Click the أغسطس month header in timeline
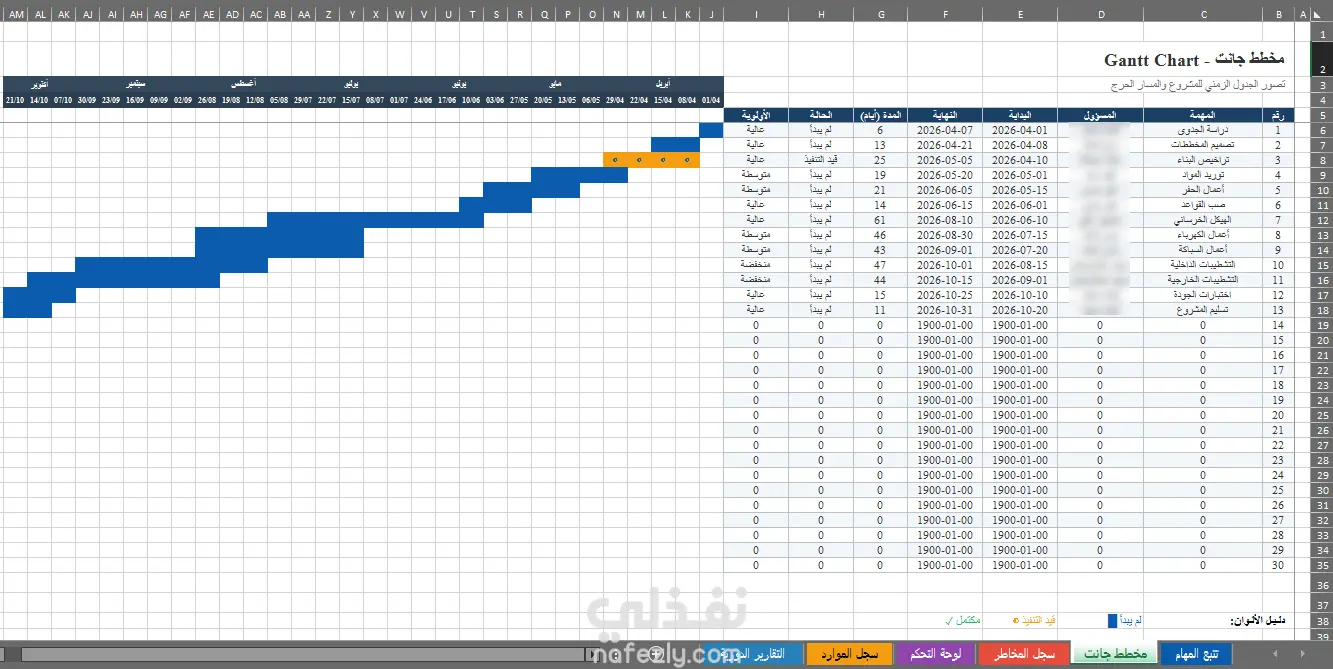The height and width of the screenshot is (669, 1333). 243,84
